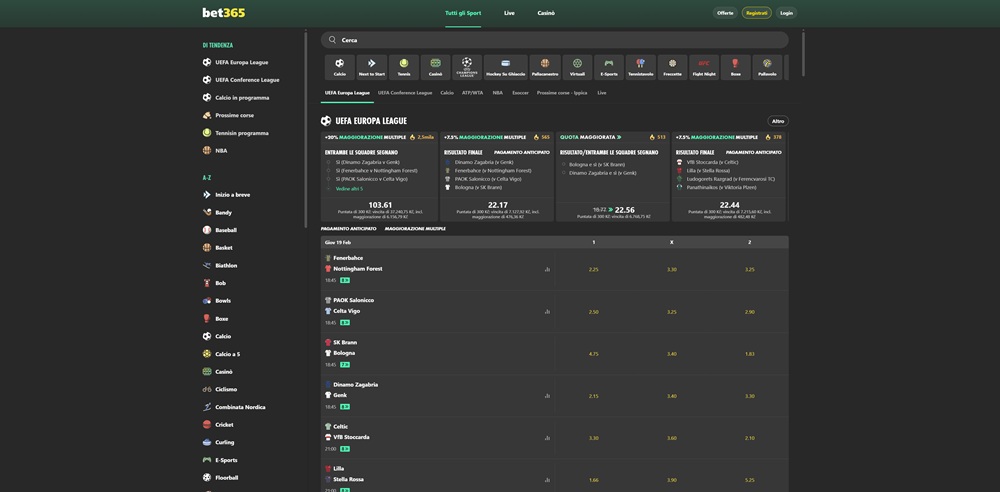Image resolution: width=1000 pixels, height=492 pixels.
Task: Select the Pallavolo tile
Action: (x=767, y=67)
